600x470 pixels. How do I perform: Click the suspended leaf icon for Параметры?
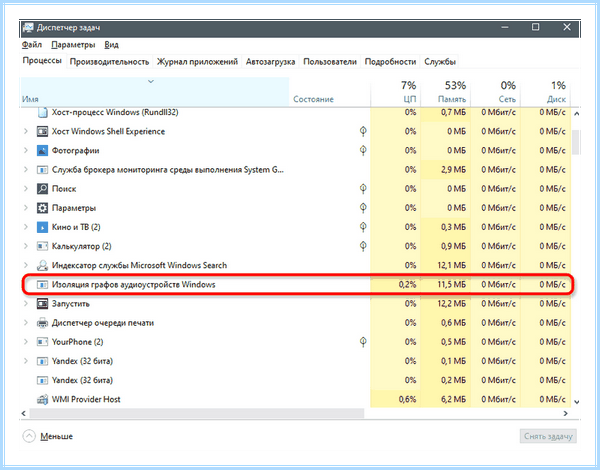[363, 207]
